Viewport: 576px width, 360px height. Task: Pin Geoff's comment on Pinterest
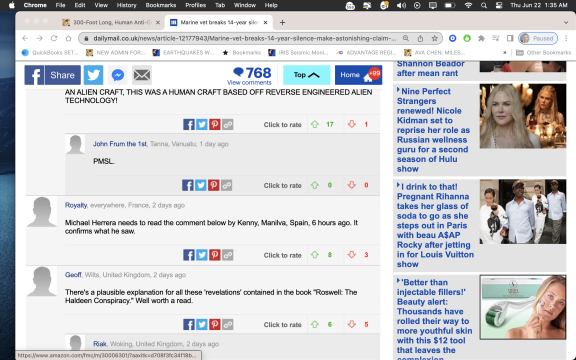click(x=215, y=324)
